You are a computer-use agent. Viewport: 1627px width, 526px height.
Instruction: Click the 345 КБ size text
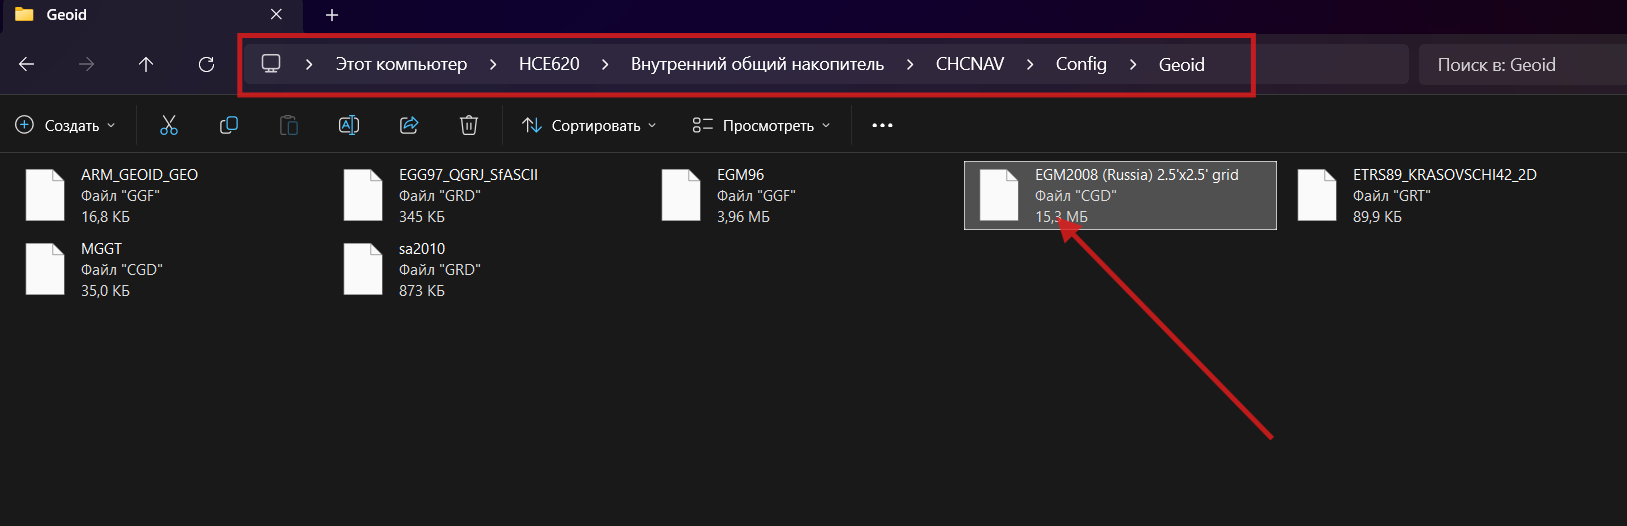pyautogui.click(x=422, y=216)
